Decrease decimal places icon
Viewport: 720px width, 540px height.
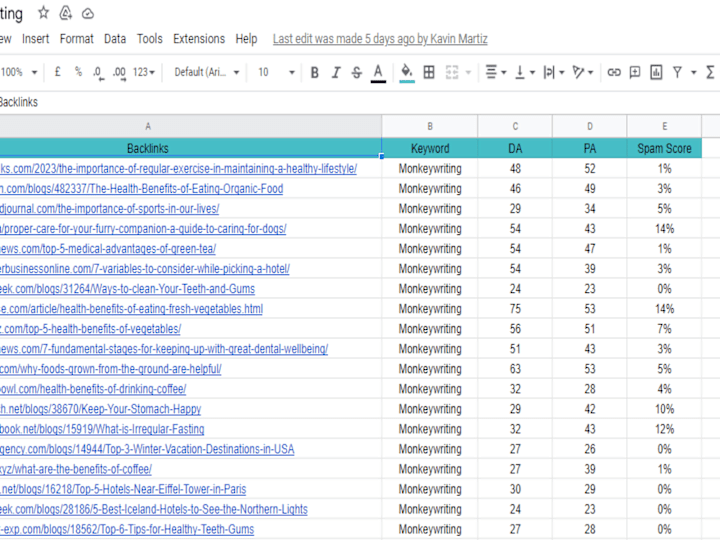[98, 73]
